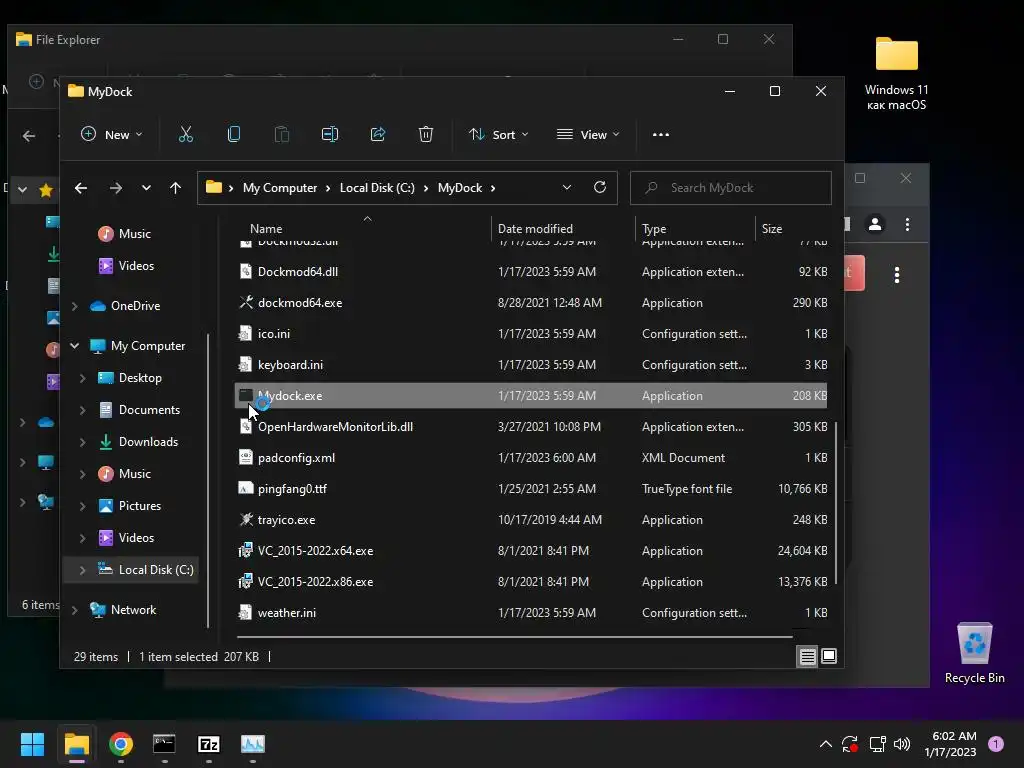
Task: Click the Paste icon in toolbar
Action: 281,135
